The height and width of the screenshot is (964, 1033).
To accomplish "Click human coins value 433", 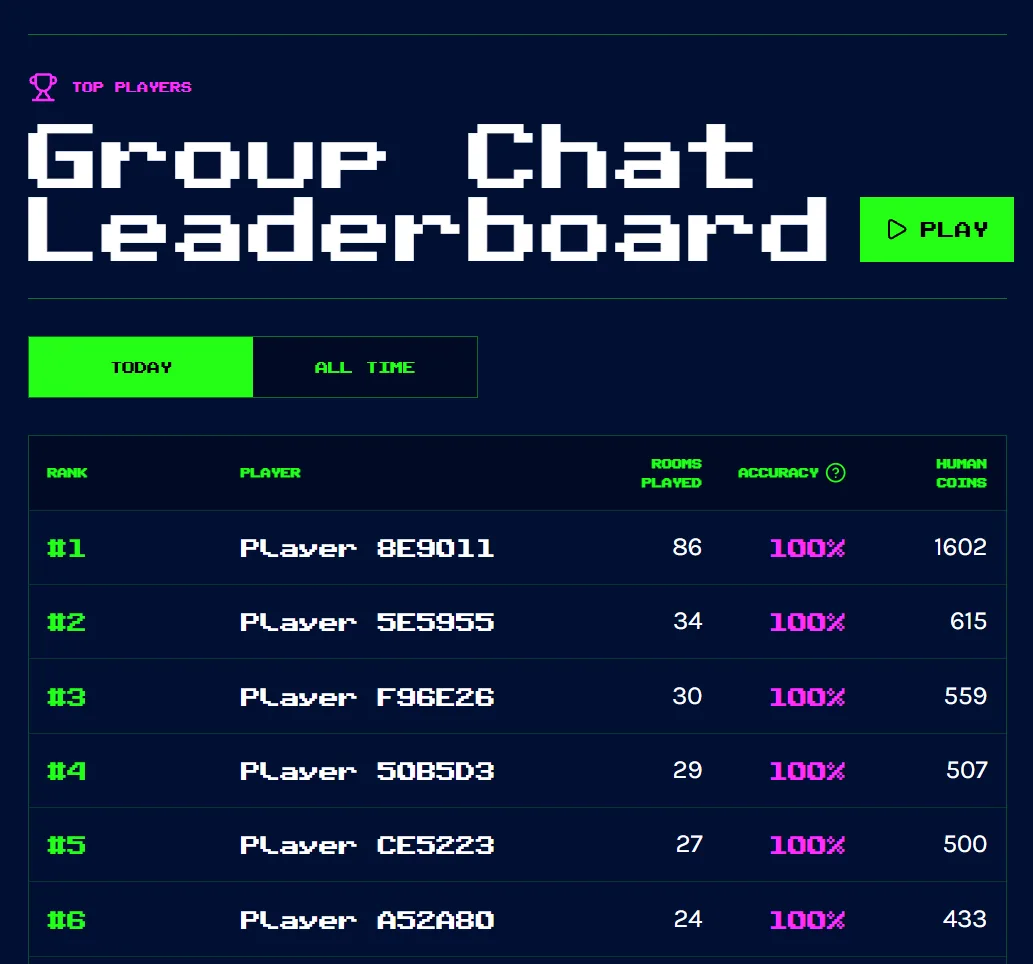I will pyautogui.click(x=965, y=919).
